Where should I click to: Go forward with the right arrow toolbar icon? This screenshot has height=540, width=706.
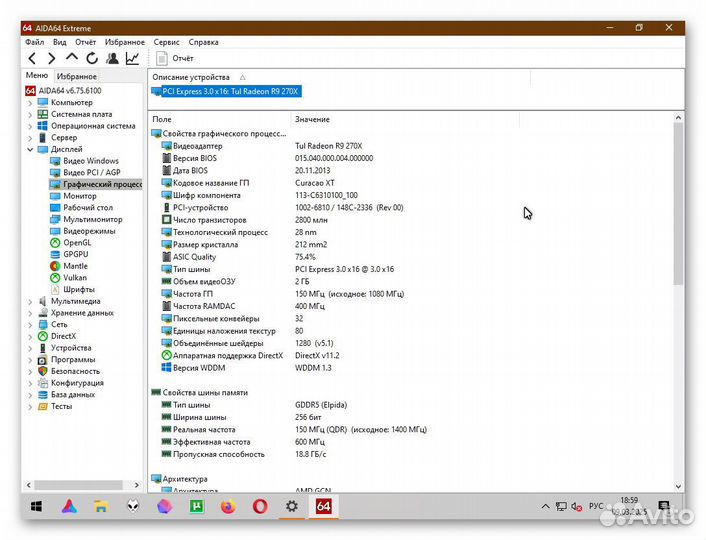tap(51, 58)
